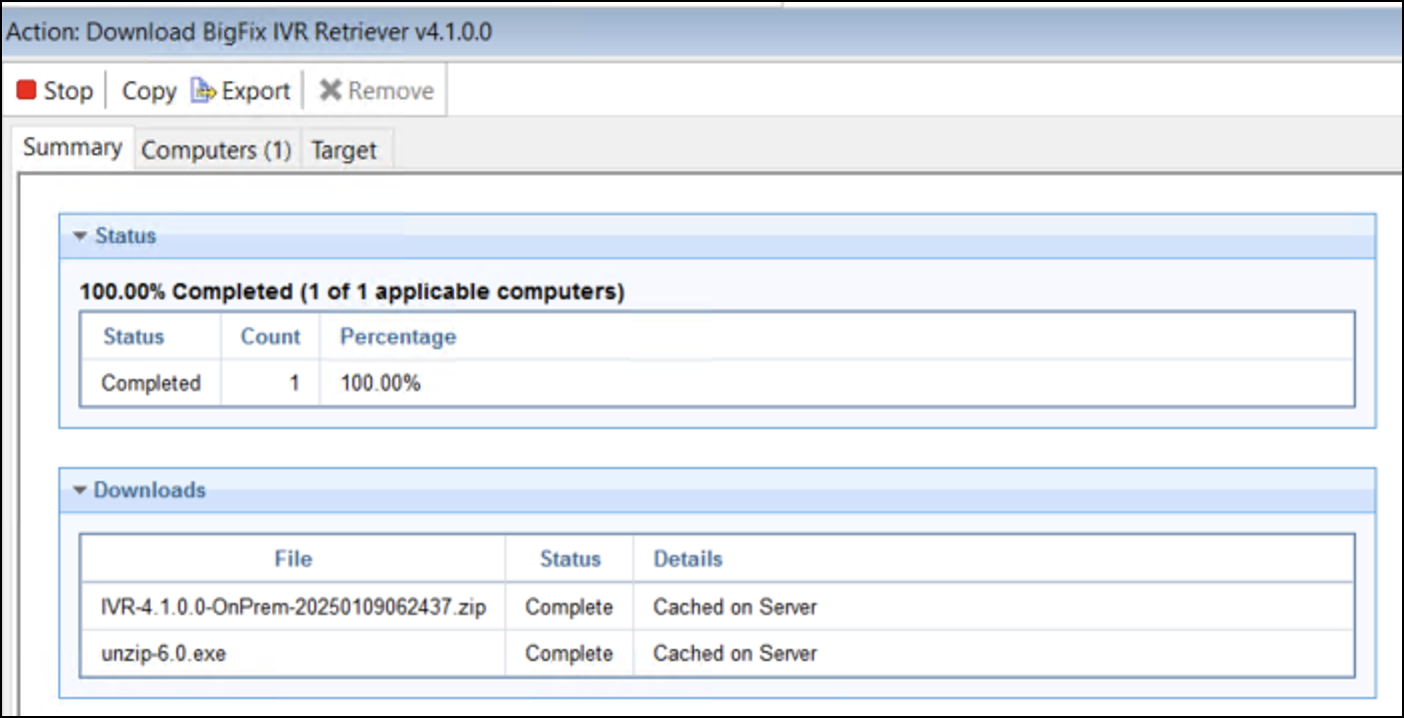This screenshot has width=1404, height=718.
Task: Select the Status column header in status table
Action: [x=133, y=337]
